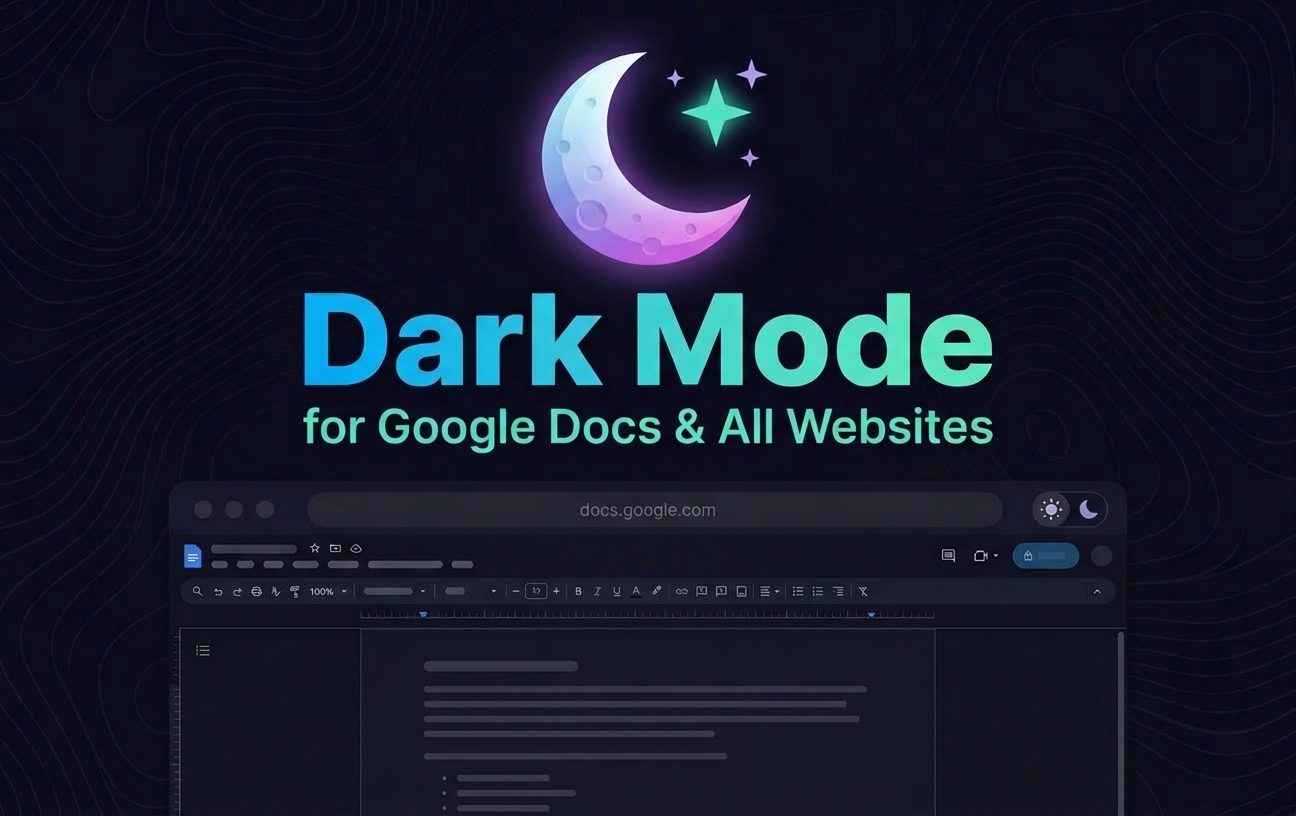Open the text highlight color tool
Viewport: 1296px width, 816px height.
pyautogui.click(x=656, y=590)
